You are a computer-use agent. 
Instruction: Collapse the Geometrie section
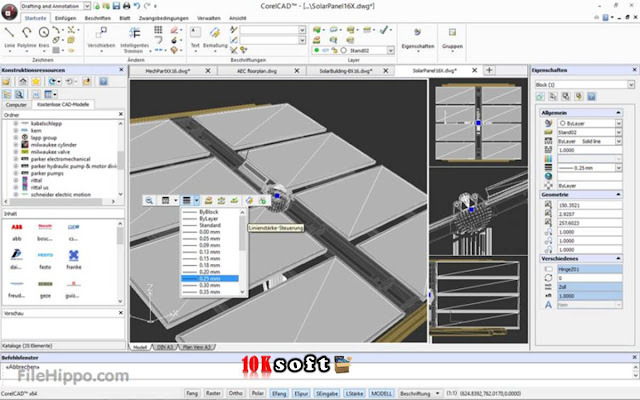click(x=618, y=195)
